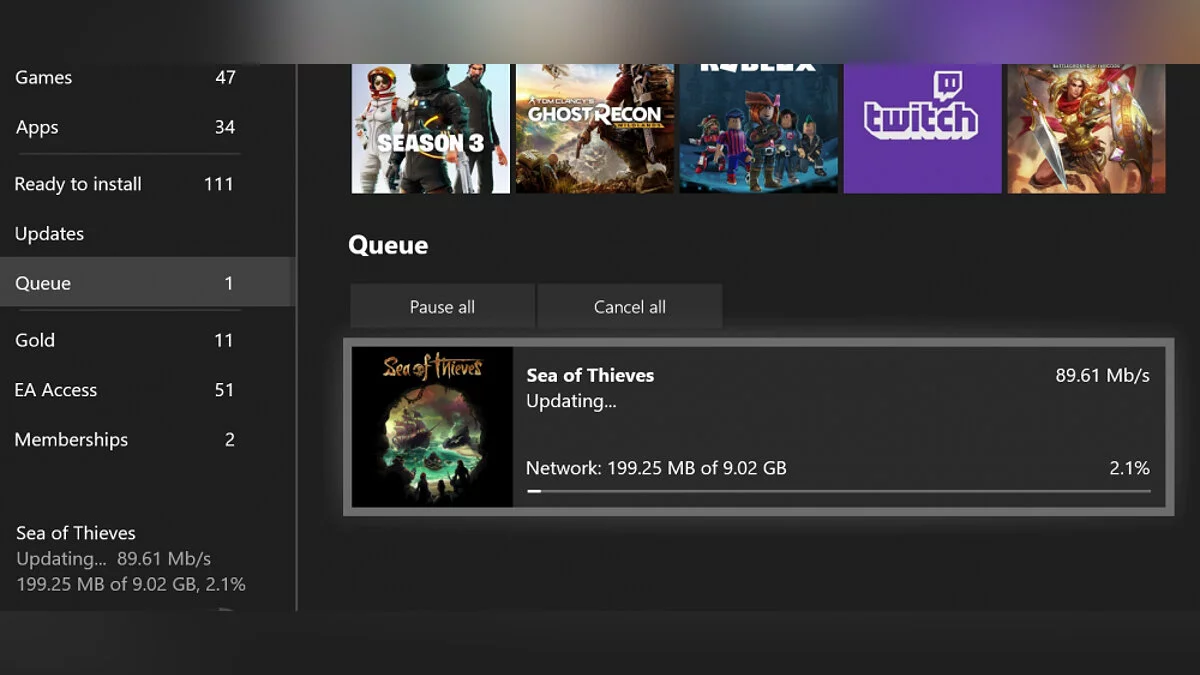Click the Pause all button

(442, 307)
